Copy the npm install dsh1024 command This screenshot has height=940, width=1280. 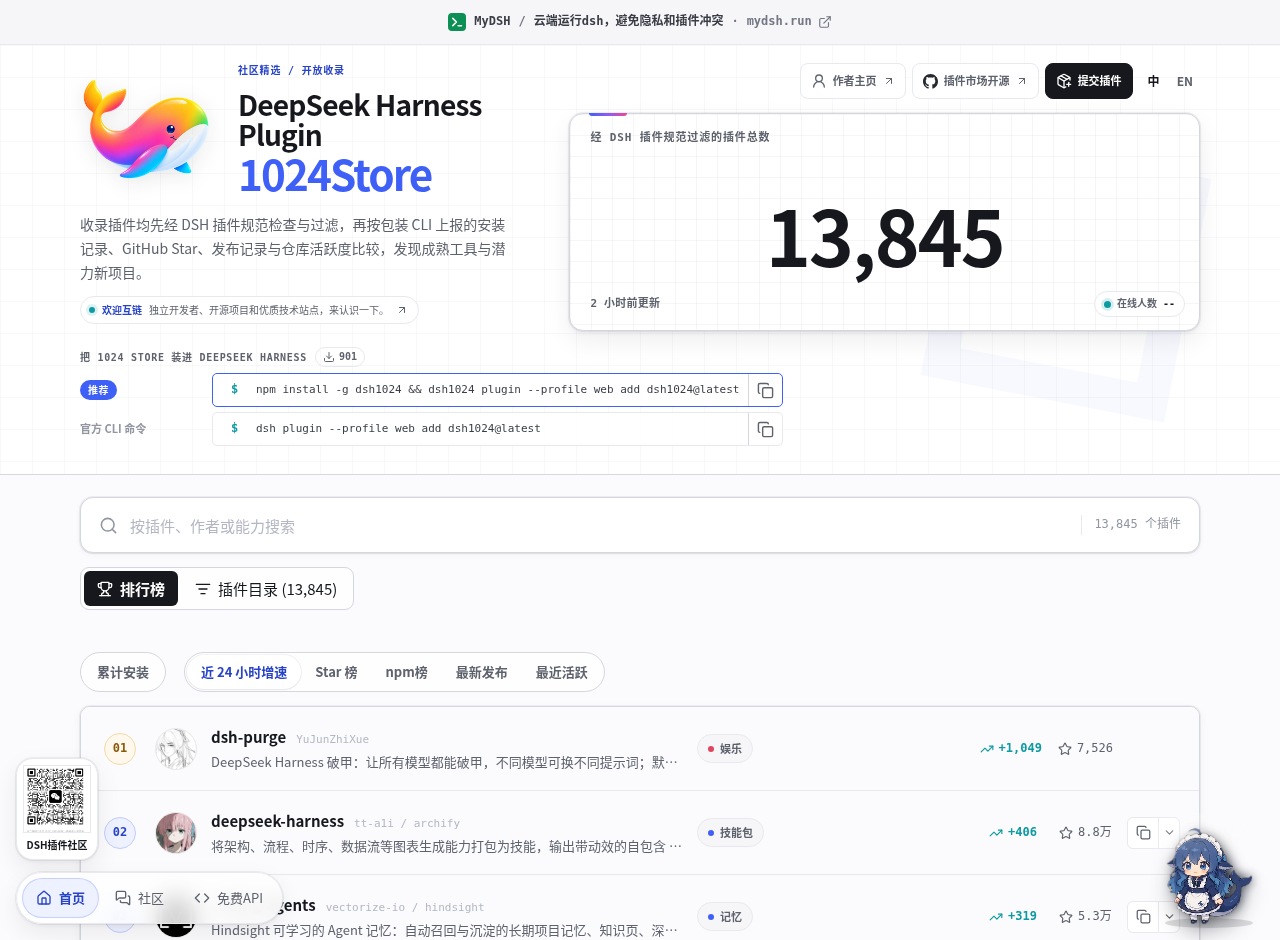click(x=765, y=390)
